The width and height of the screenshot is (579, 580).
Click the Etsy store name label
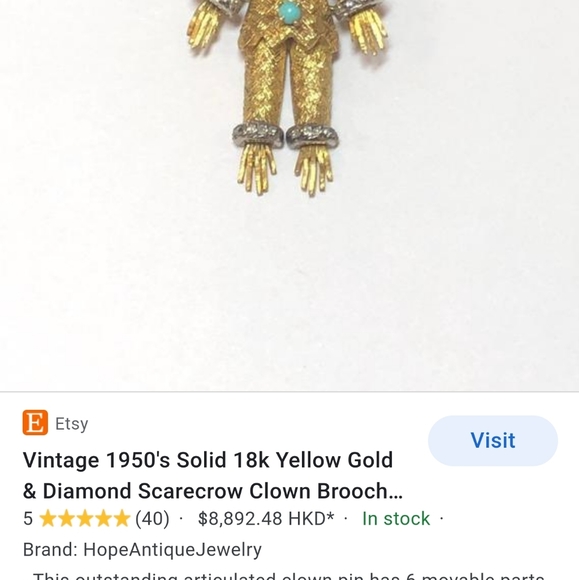point(71,424)
